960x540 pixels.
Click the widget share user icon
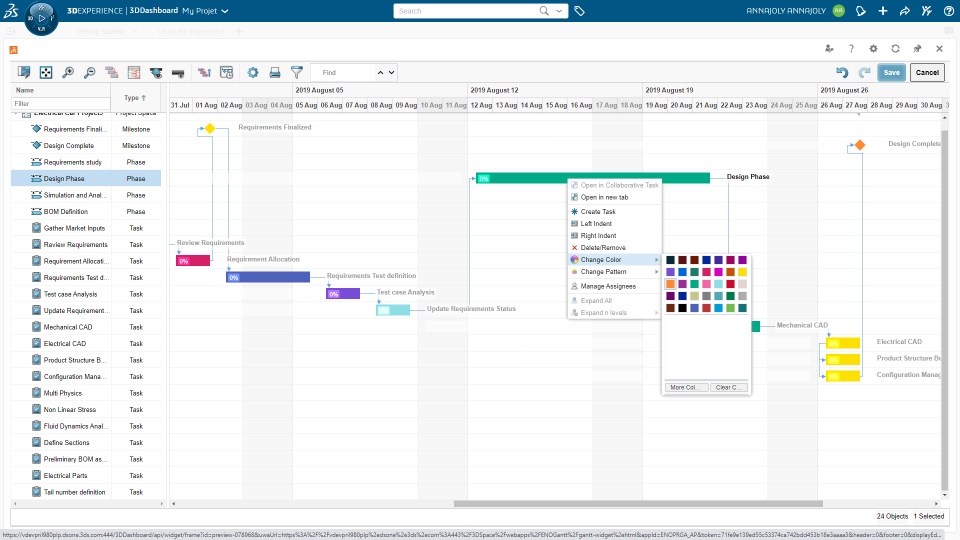tap(829, 49)
